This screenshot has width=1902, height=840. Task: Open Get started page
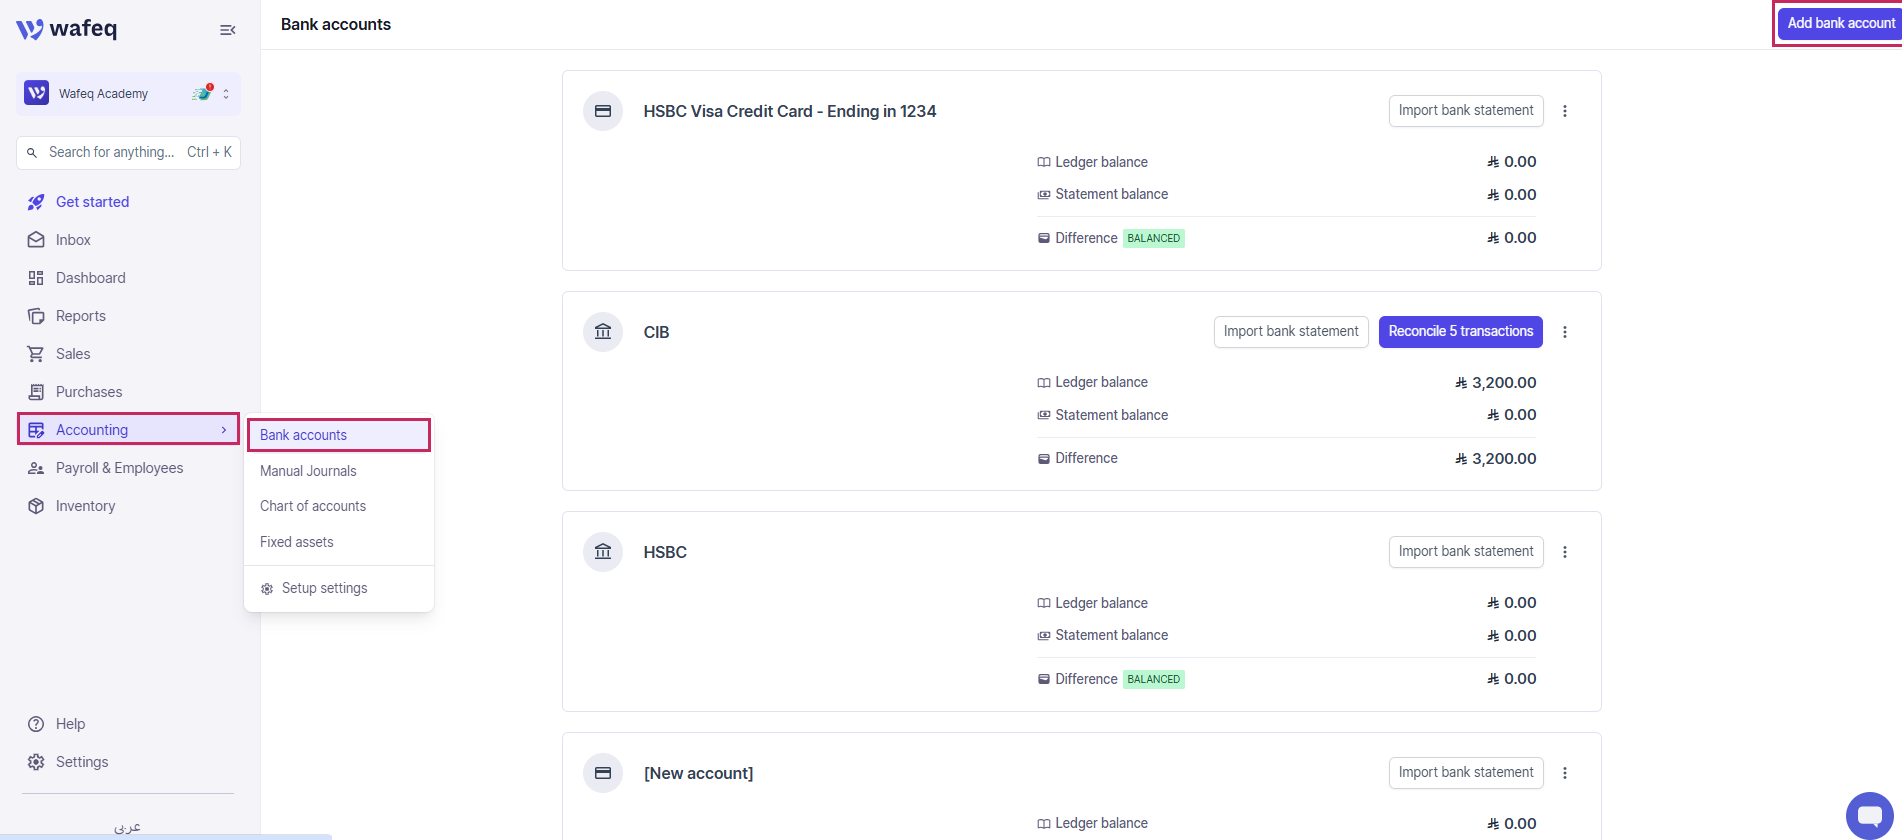click(x=92, y=202)
